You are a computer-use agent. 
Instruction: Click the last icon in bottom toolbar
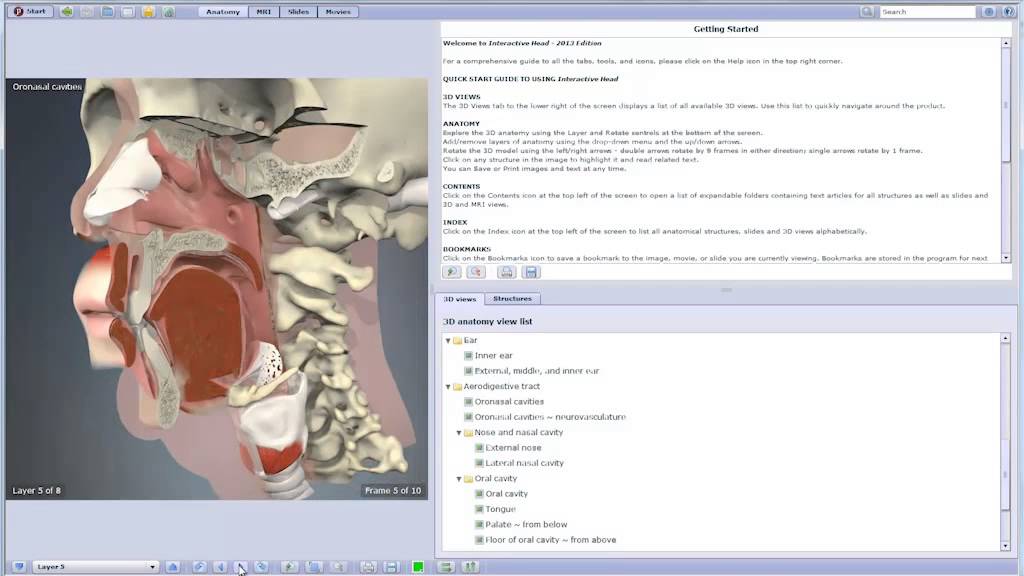pyautogui.click(x=470, y=567)
